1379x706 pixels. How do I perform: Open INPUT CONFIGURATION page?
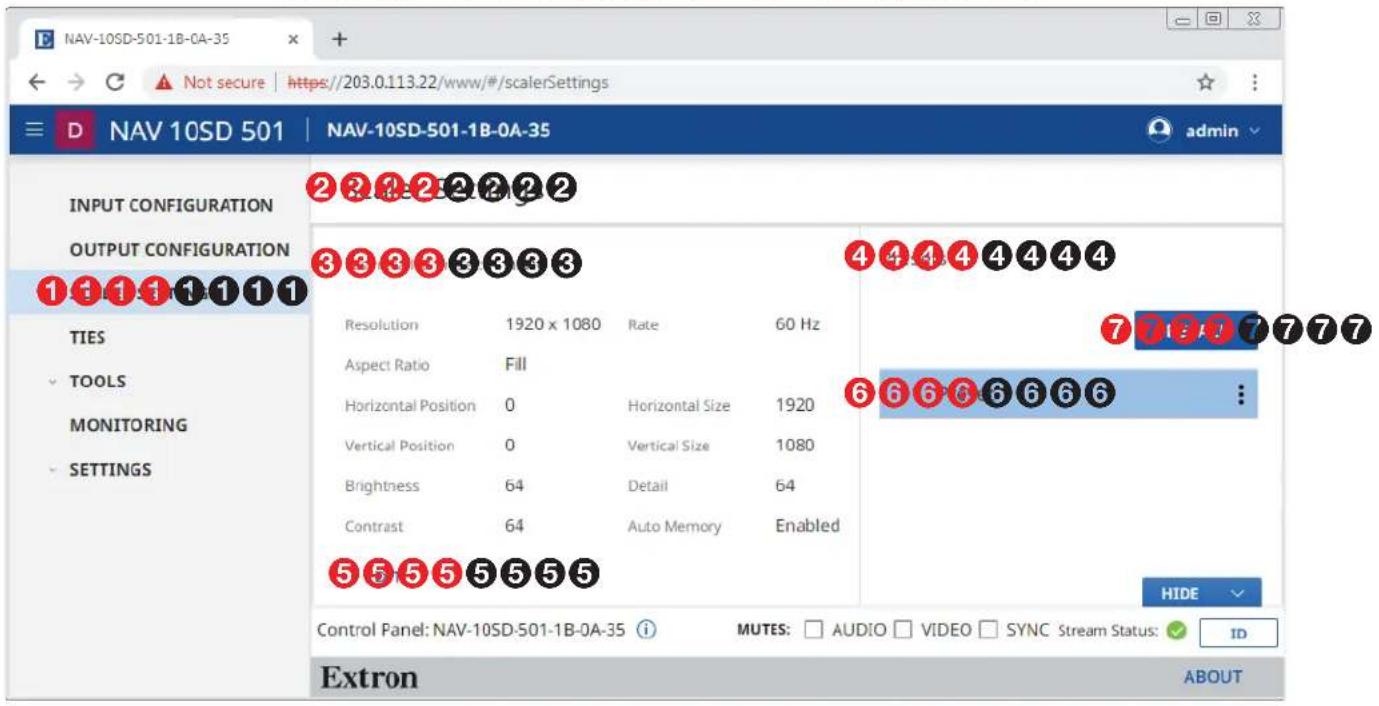tap(171, 205)
